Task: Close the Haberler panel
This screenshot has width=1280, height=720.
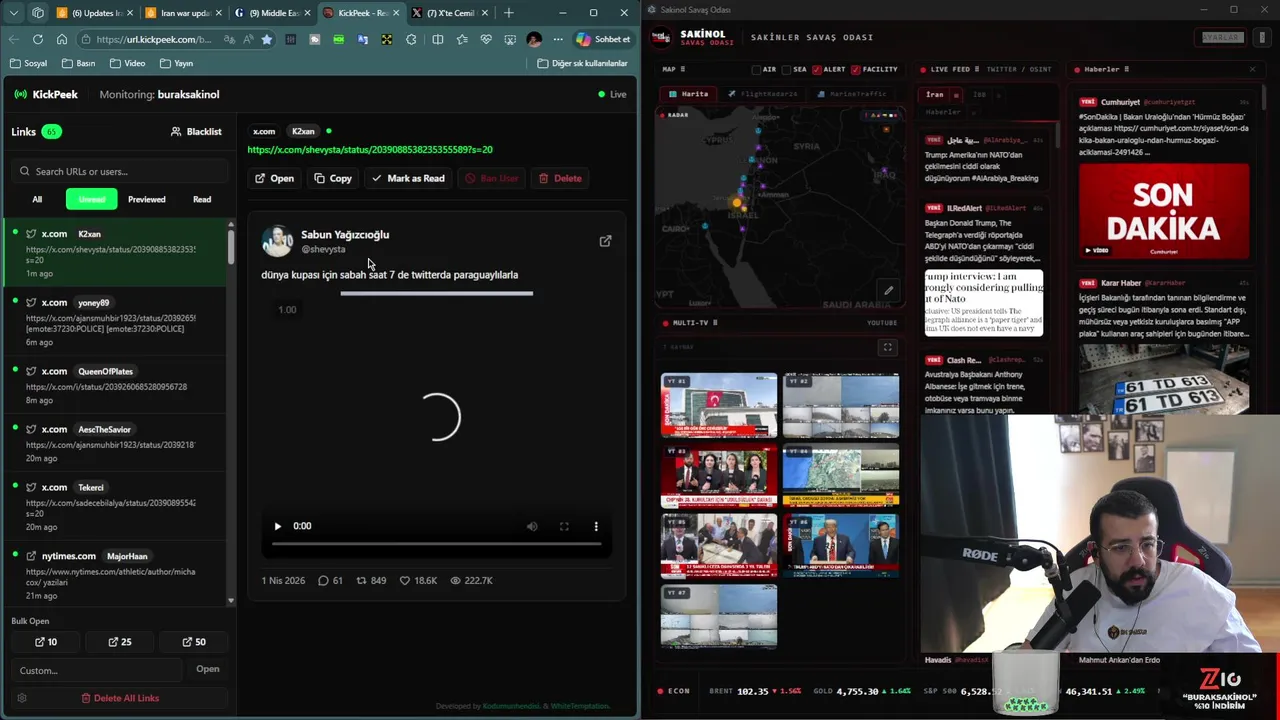Action: click(1252, 69)
